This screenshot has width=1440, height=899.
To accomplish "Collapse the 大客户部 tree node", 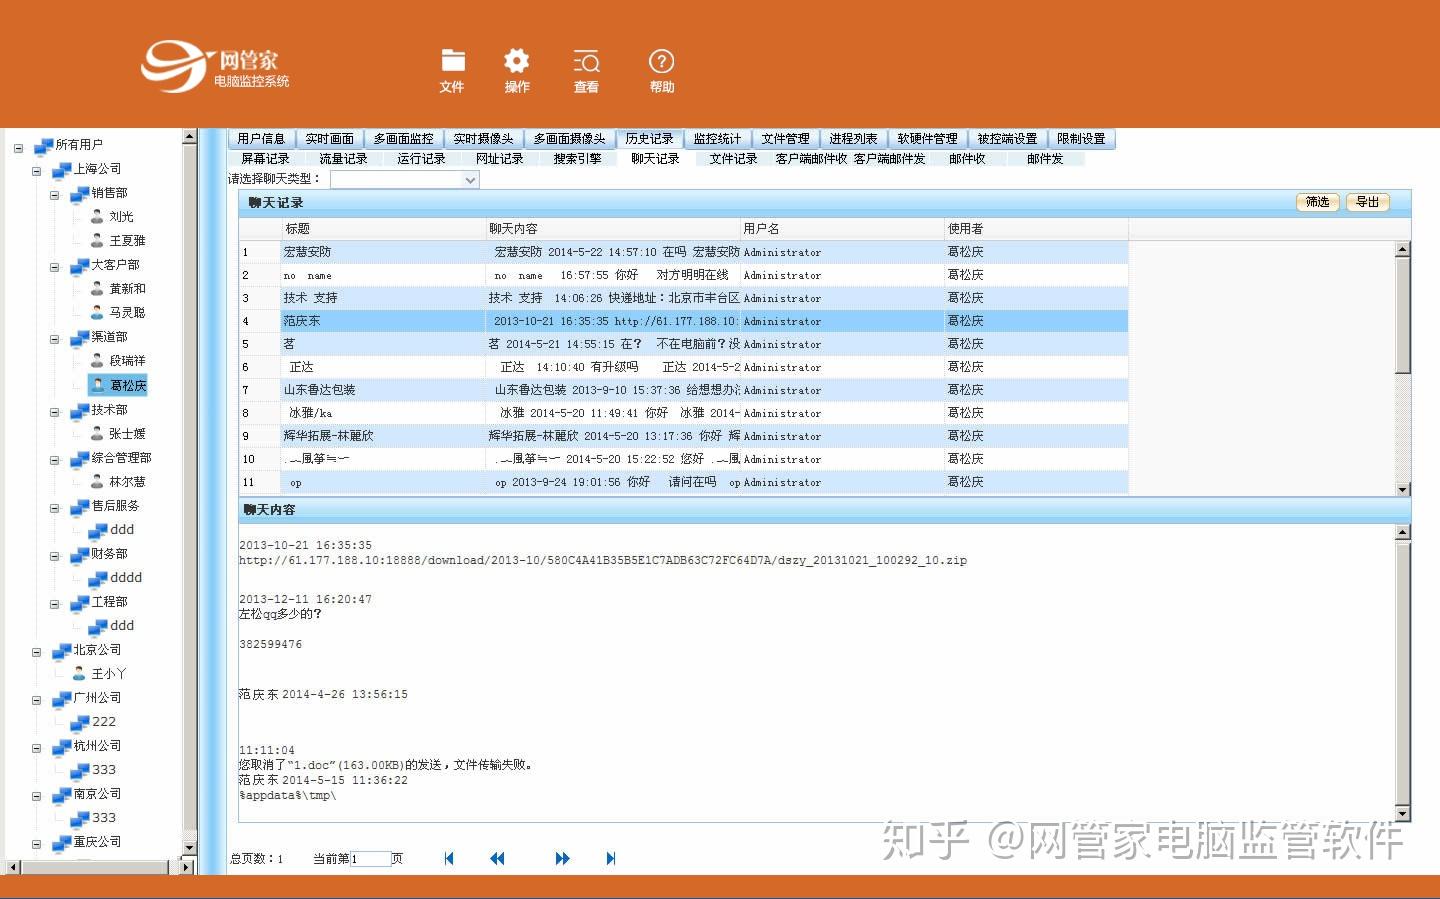I will (54, 267).
